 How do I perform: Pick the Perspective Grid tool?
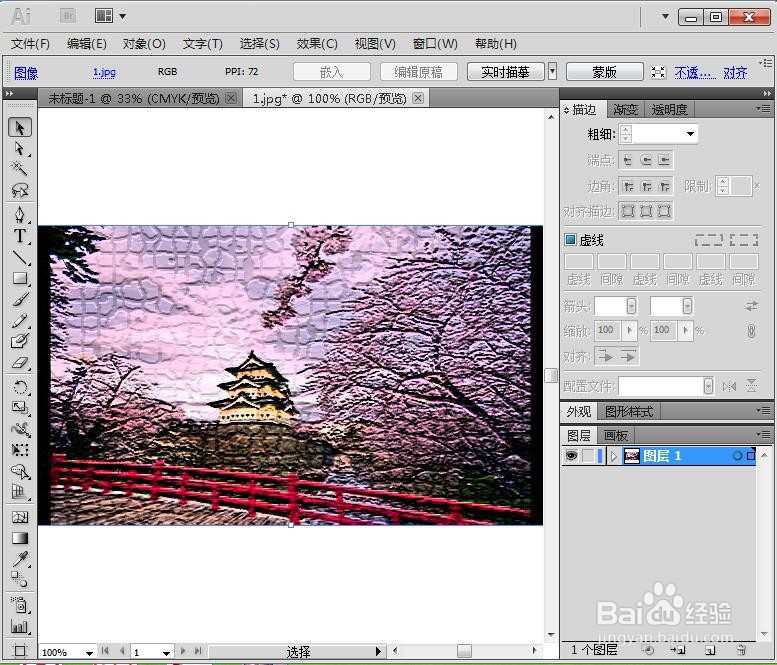[20, 492]
